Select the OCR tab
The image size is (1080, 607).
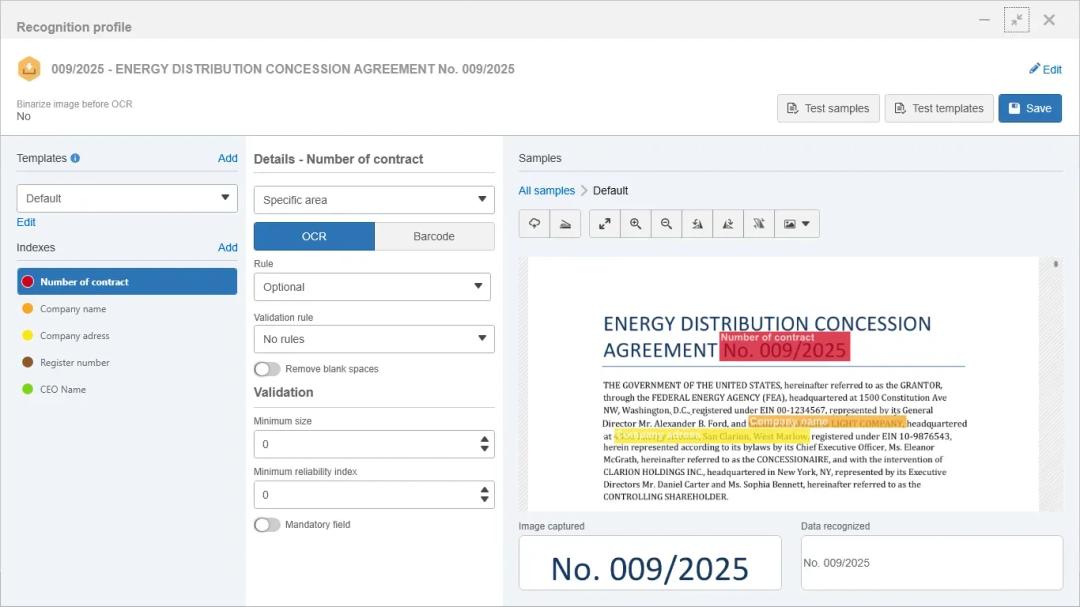[x=314, y=237]
